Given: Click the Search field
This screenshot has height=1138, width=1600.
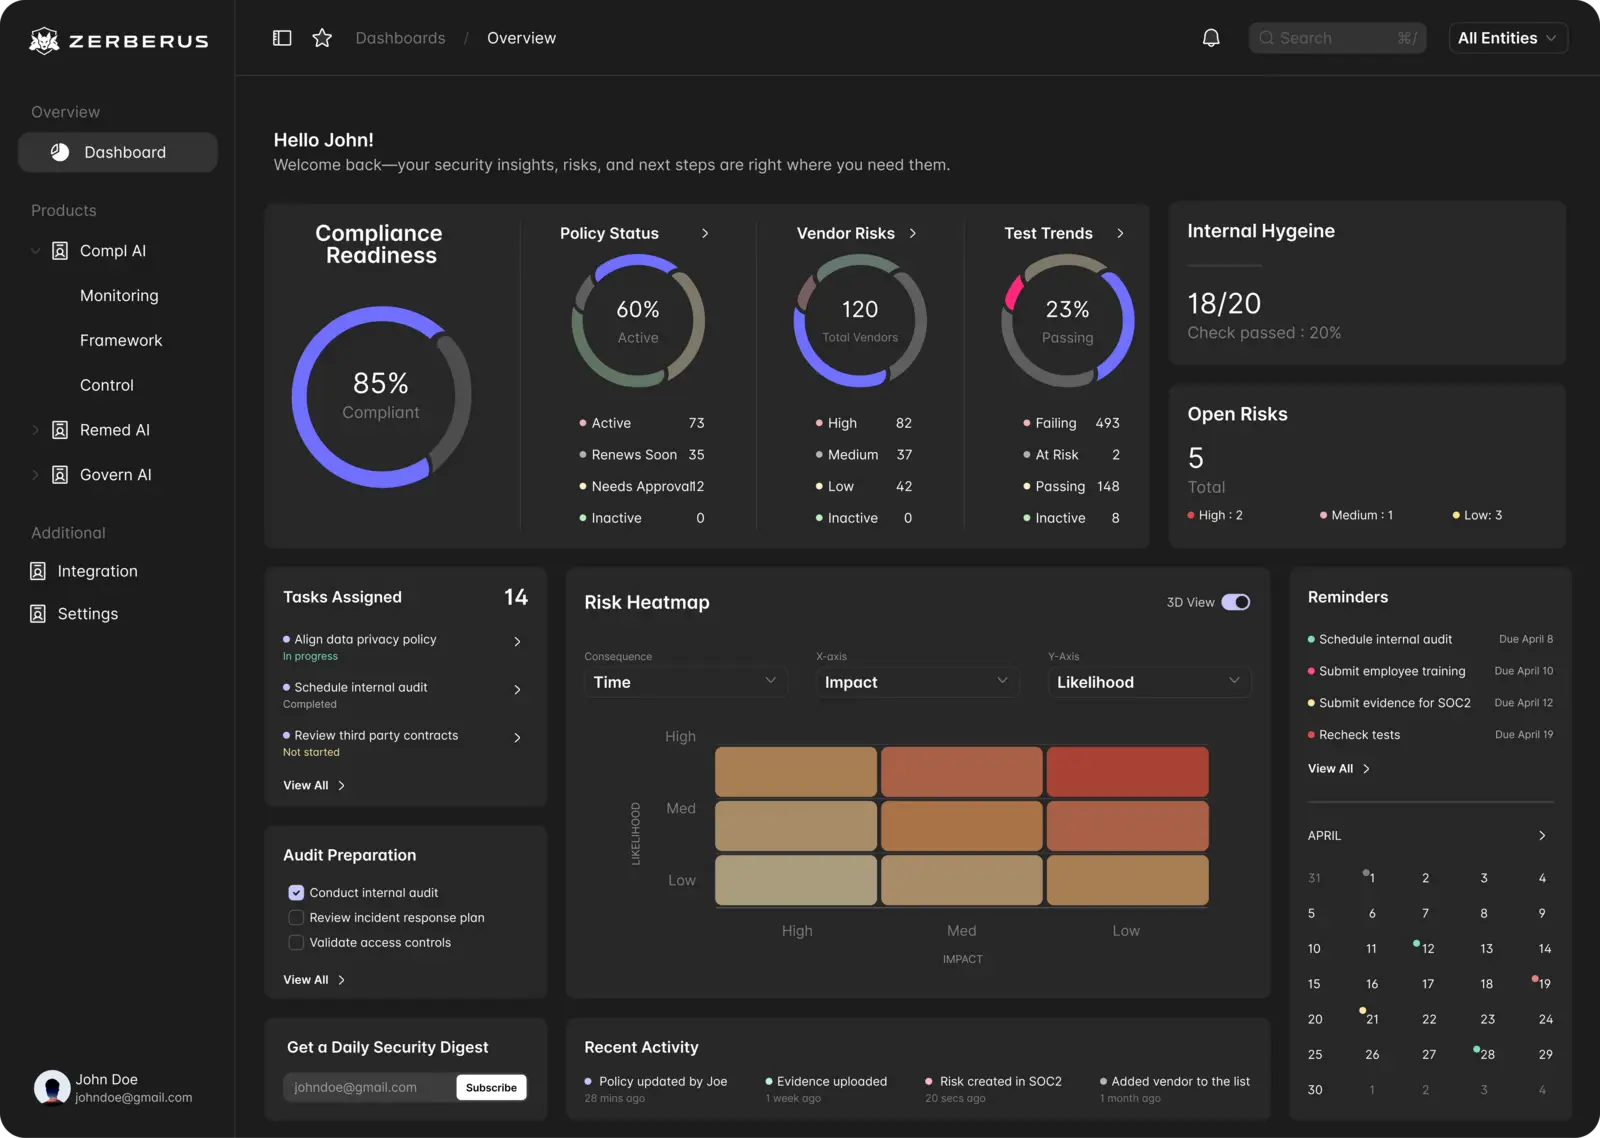Looking at the screenshot, I should [x=1337, y=38].
